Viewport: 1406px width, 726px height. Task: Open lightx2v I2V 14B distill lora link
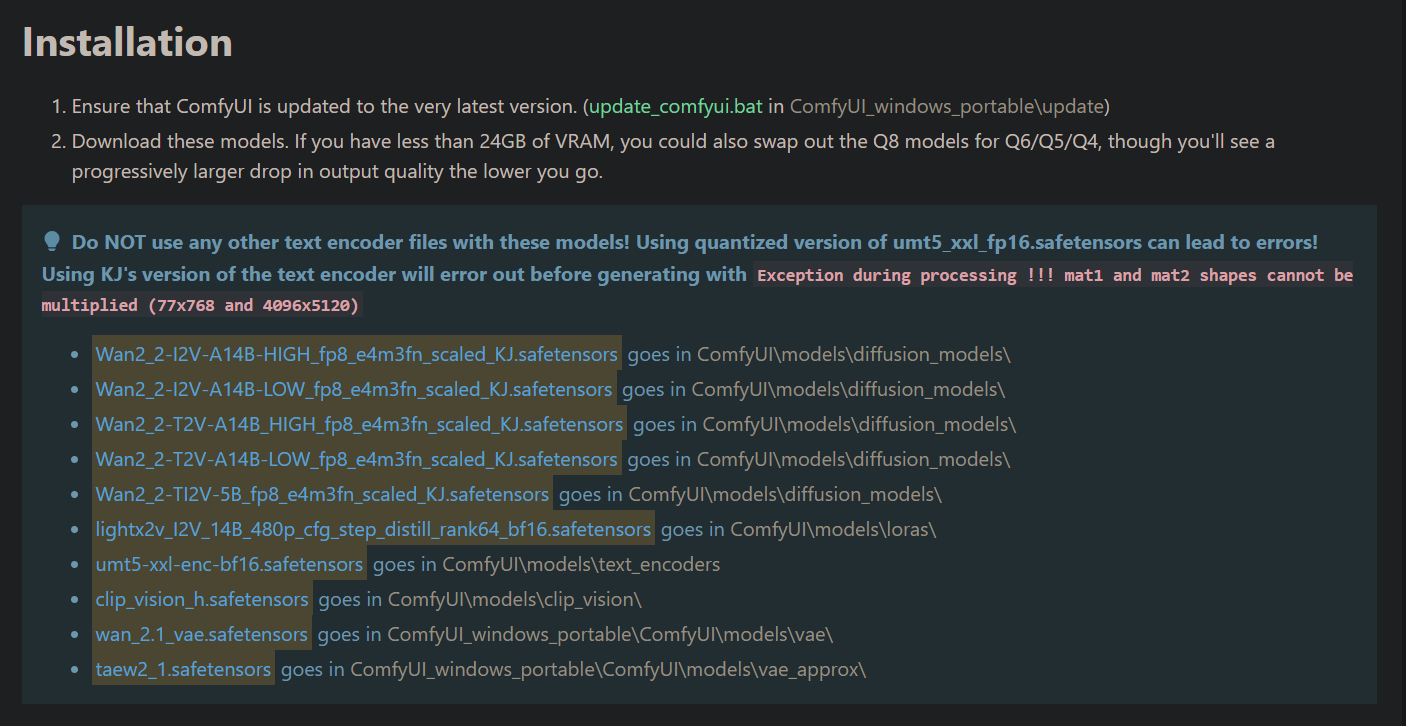(x=374, y=529)
